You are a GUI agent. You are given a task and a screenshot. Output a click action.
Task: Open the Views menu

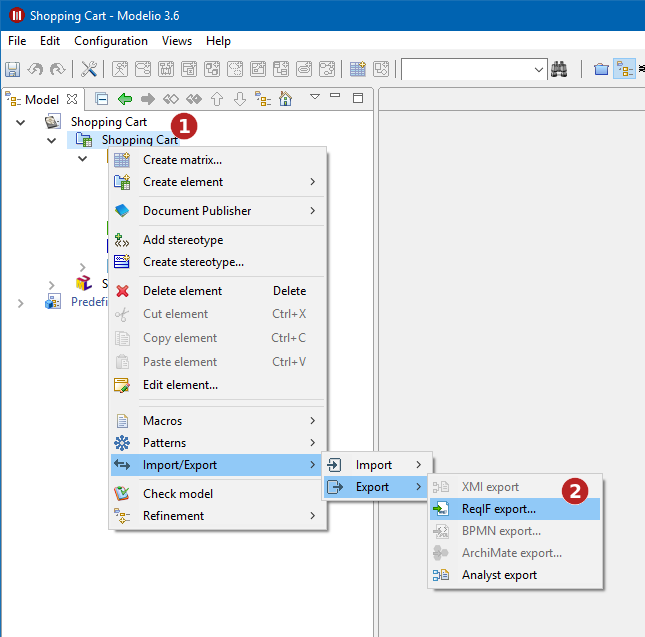(x=177, y=41)
